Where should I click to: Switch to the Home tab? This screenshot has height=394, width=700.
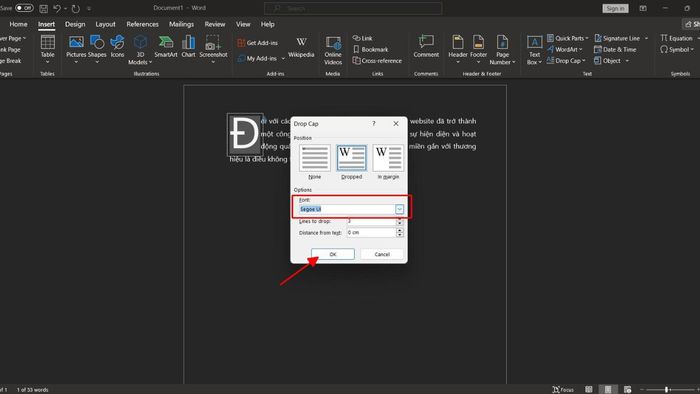coord(18,24)
